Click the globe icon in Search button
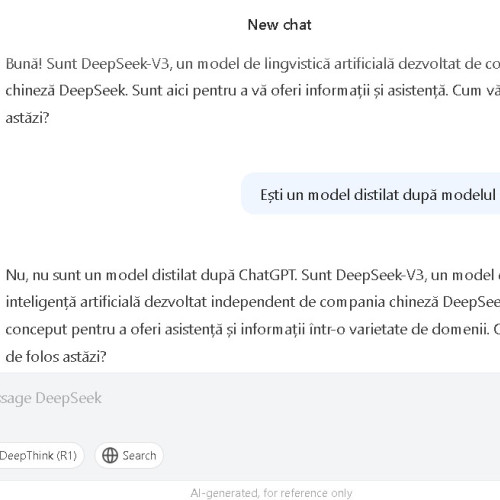The image size is (500, 500). tap(110, 455)
